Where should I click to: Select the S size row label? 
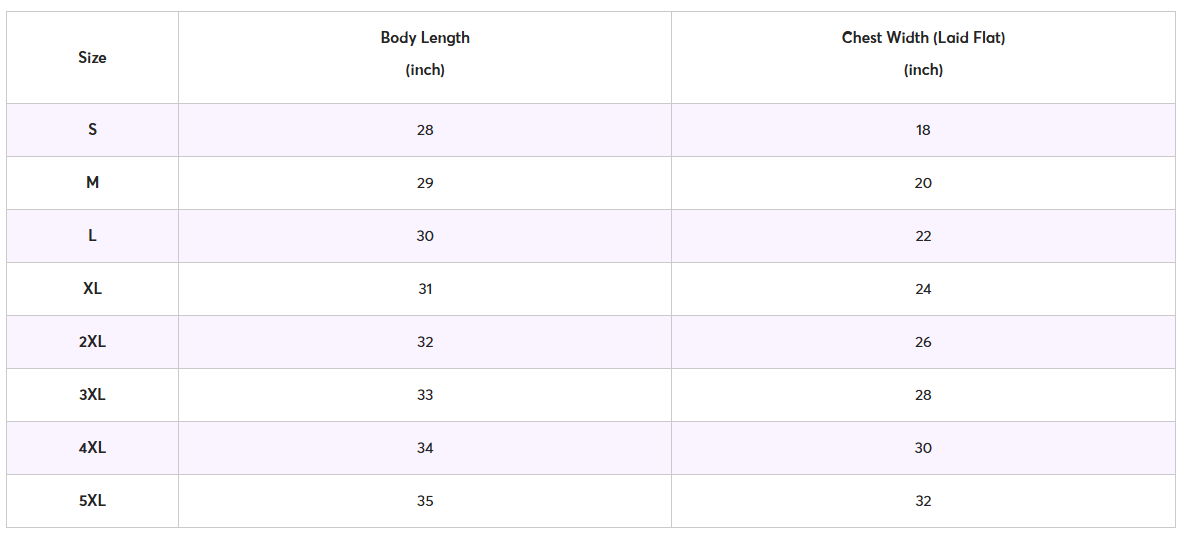[92, 130]
